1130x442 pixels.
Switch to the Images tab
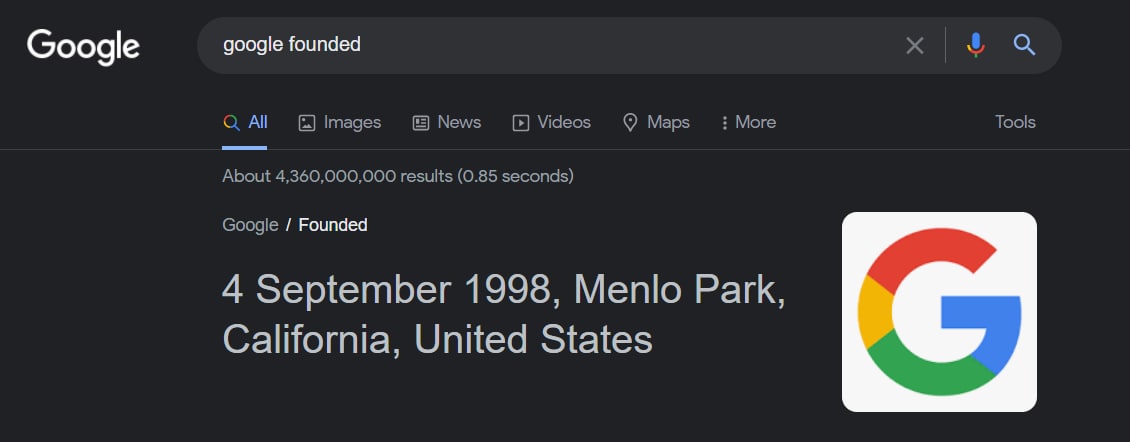click(x=339, y=123)
